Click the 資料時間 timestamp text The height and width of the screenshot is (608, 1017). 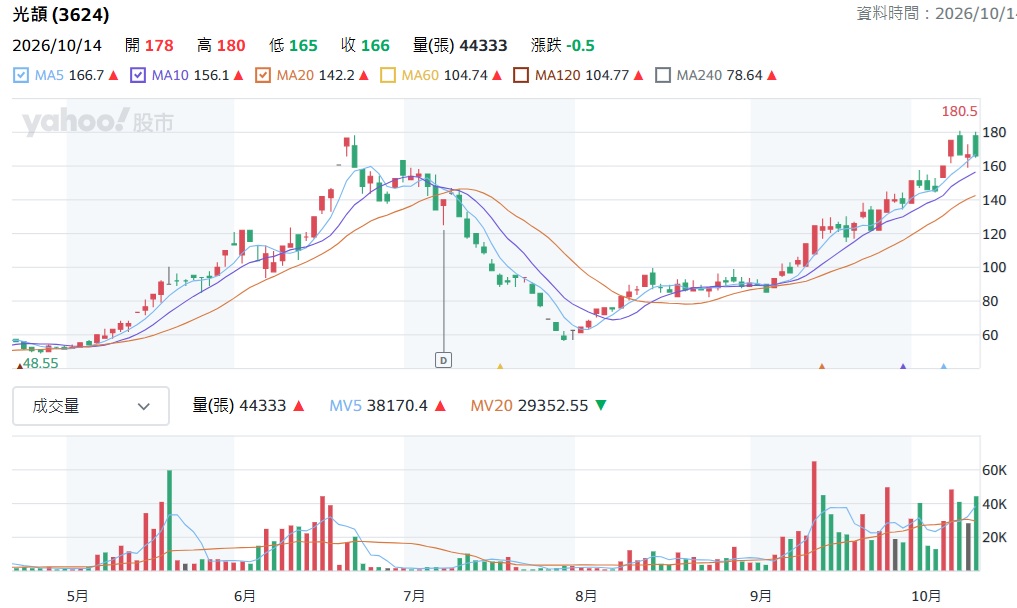pyautogui.click(x=937, y=13)
